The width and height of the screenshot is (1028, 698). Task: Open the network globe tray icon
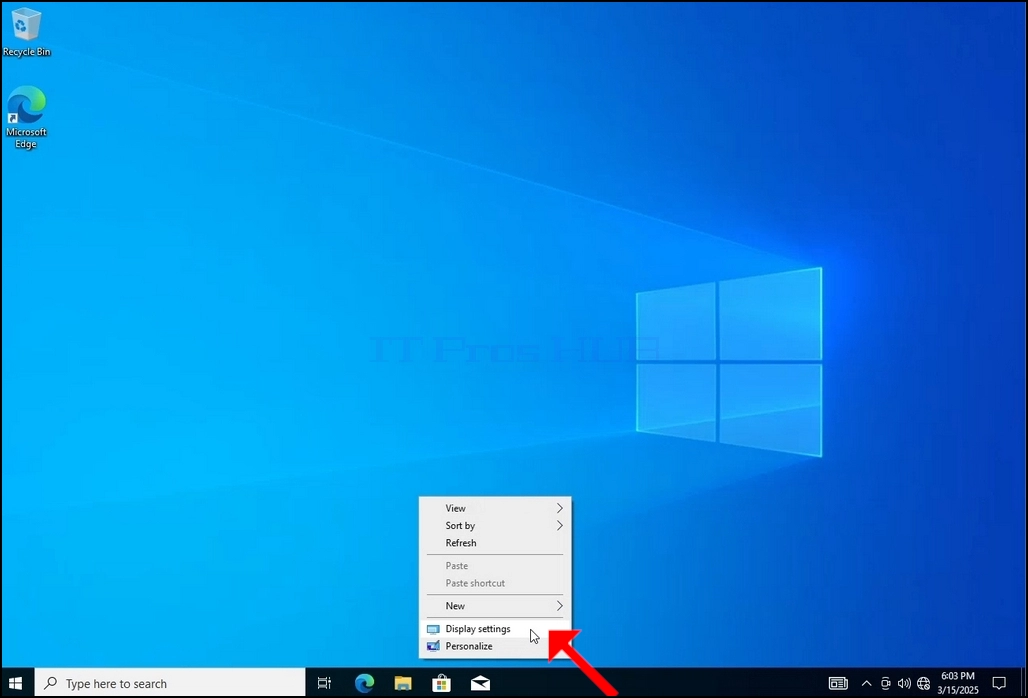(x=924, y=684)
